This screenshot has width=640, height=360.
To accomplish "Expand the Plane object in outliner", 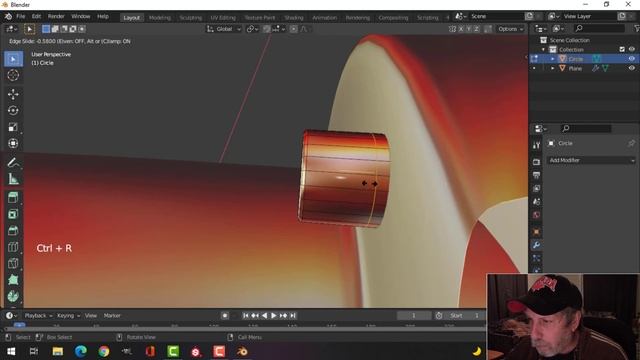I will pyautogui.click(x=553, y=69).
